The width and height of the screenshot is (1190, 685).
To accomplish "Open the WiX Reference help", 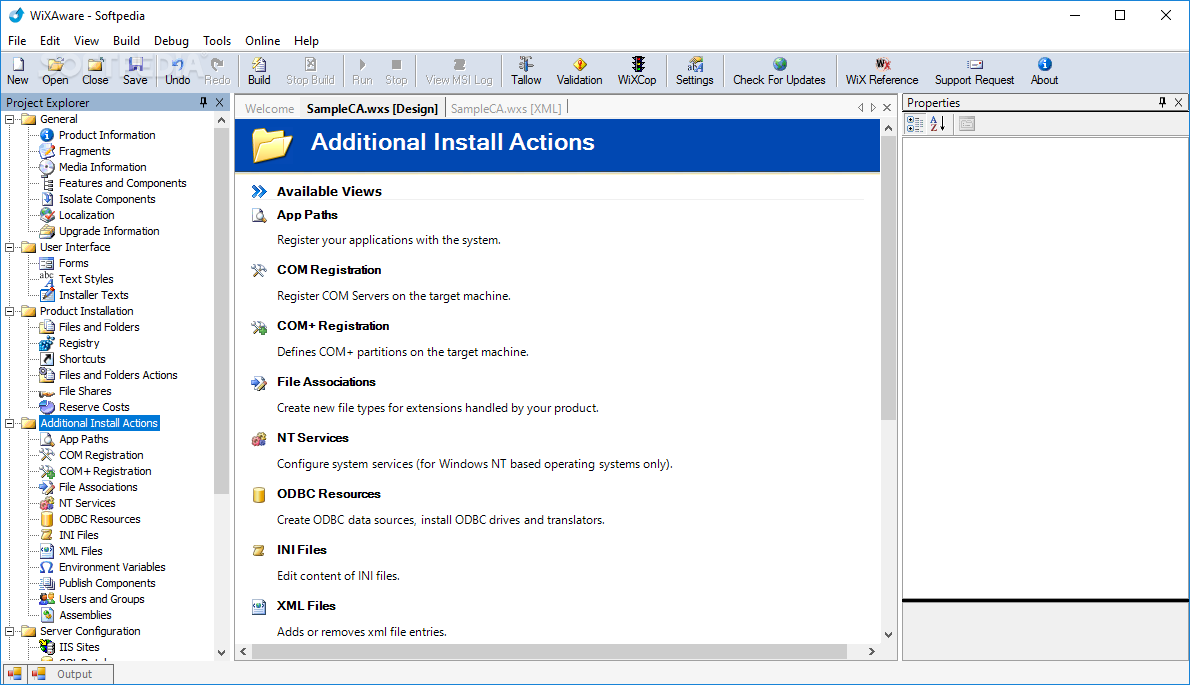I will (882, 71).
